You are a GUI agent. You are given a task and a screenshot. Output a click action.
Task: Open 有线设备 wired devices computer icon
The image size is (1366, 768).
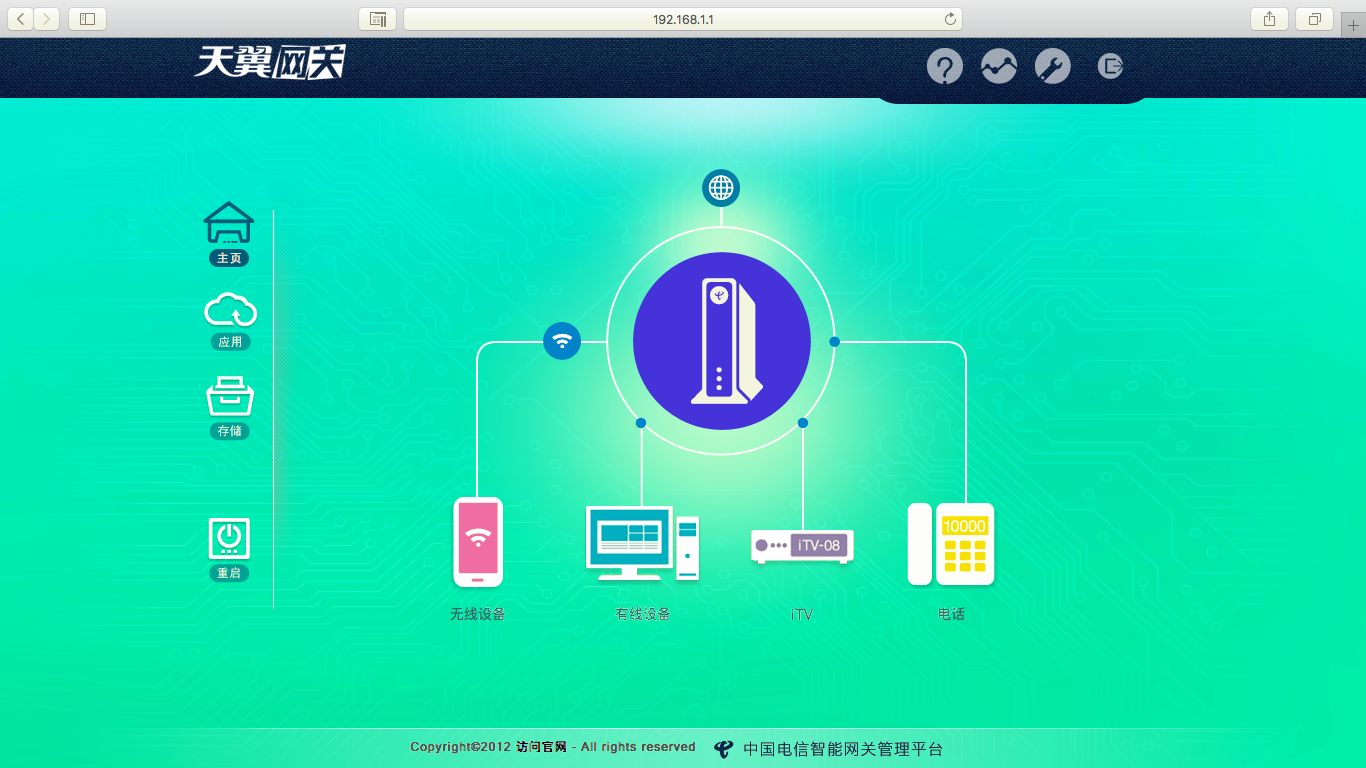tap(640, 545)
